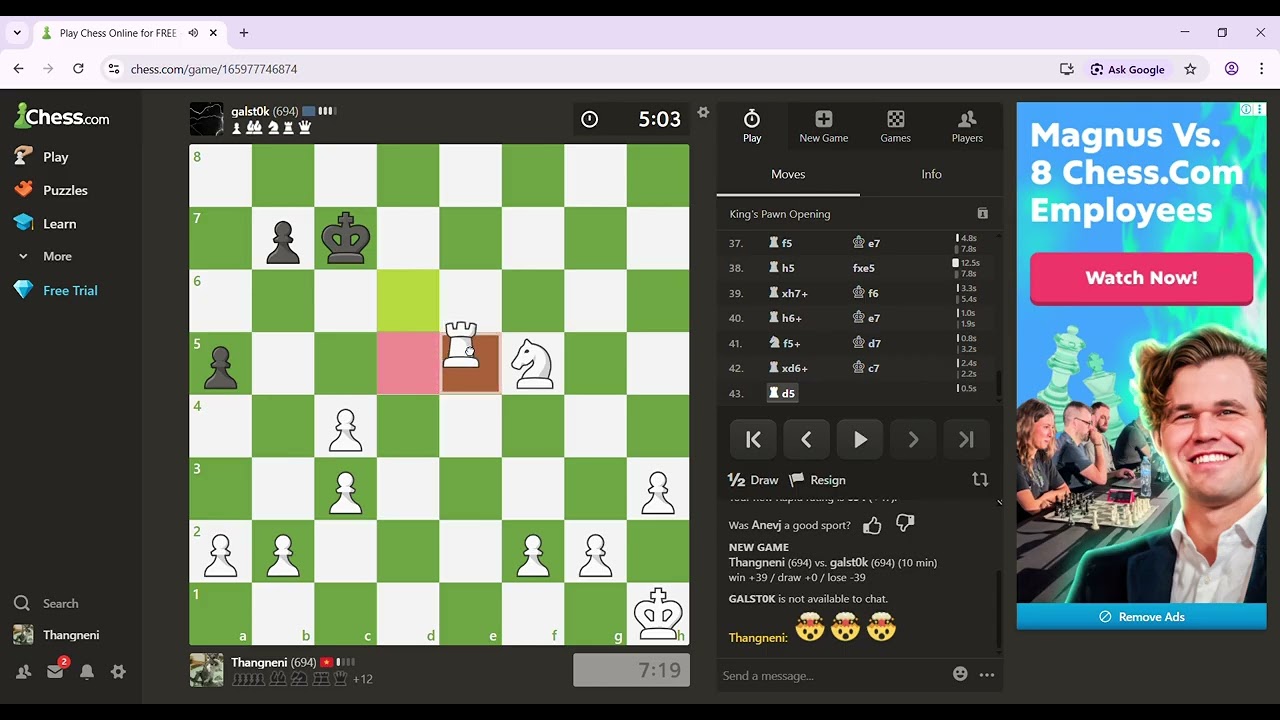Viewport: 1280px width, 720px height.
Task: Open Search in the sidebar
Action: pos(46,603)
